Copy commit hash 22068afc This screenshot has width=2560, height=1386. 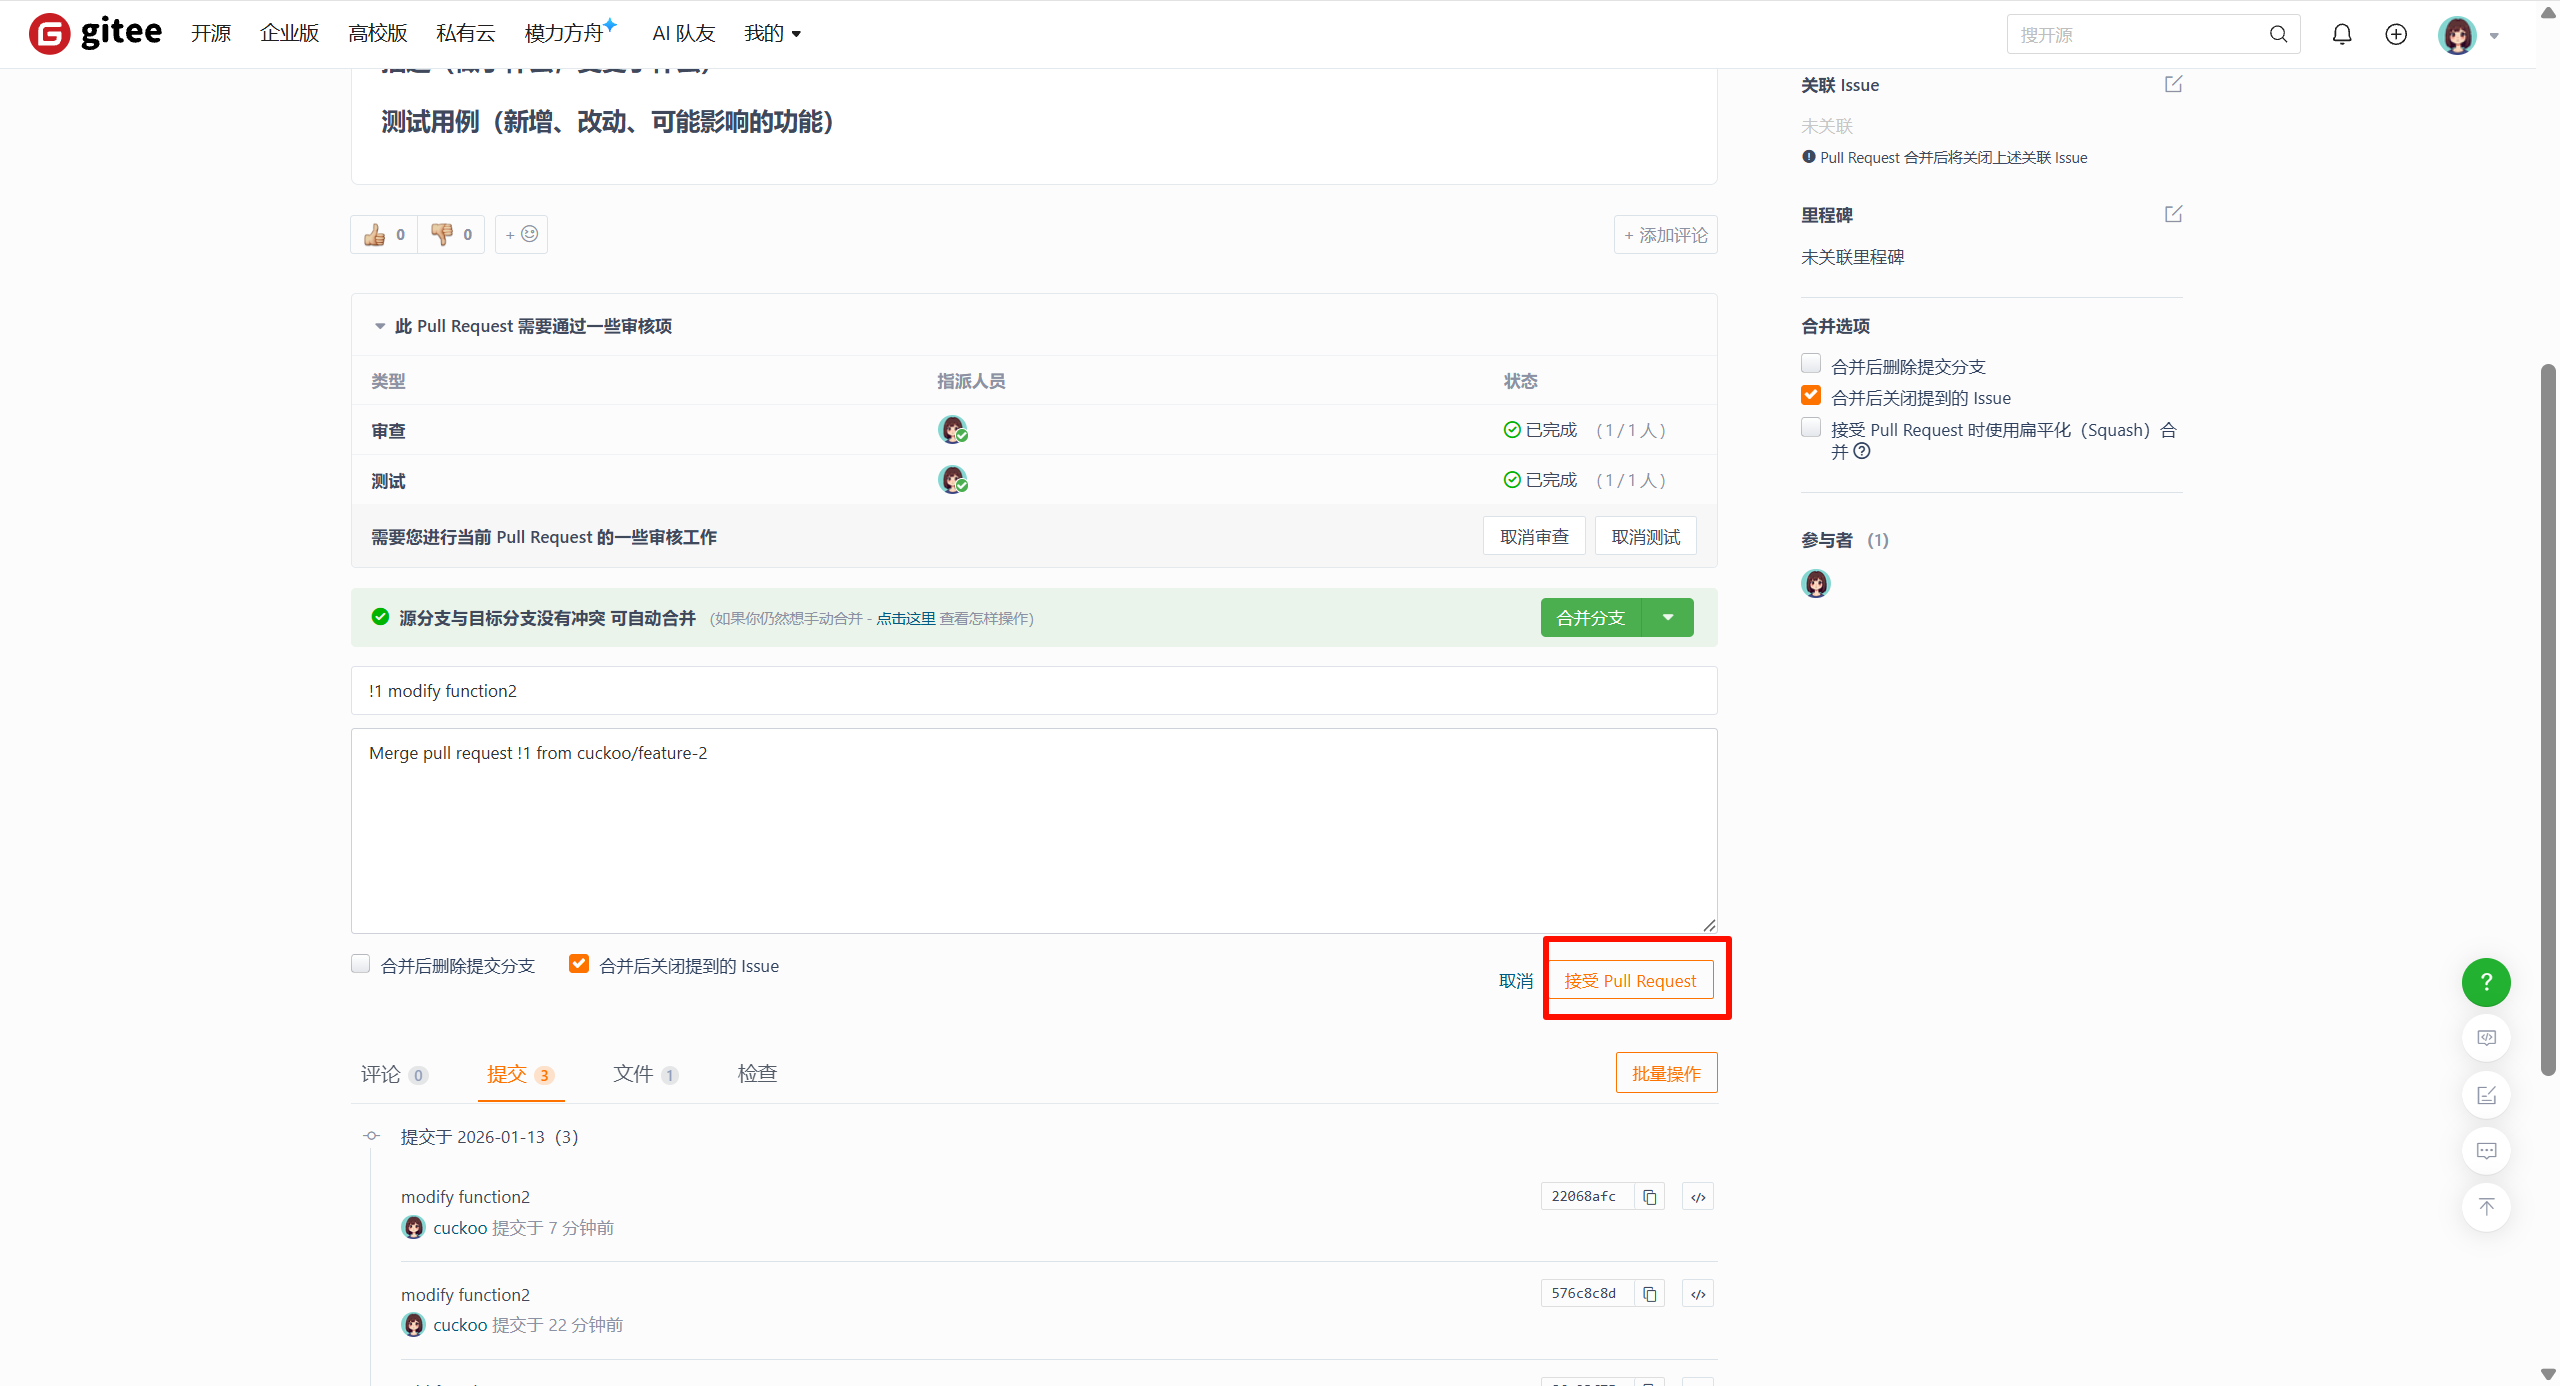[1650, 1197]
